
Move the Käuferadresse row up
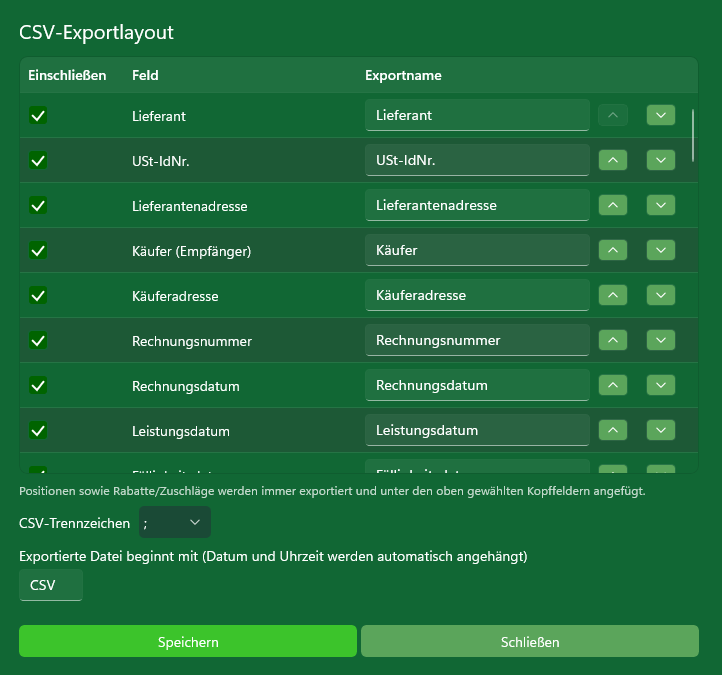[x=613, y=295]
